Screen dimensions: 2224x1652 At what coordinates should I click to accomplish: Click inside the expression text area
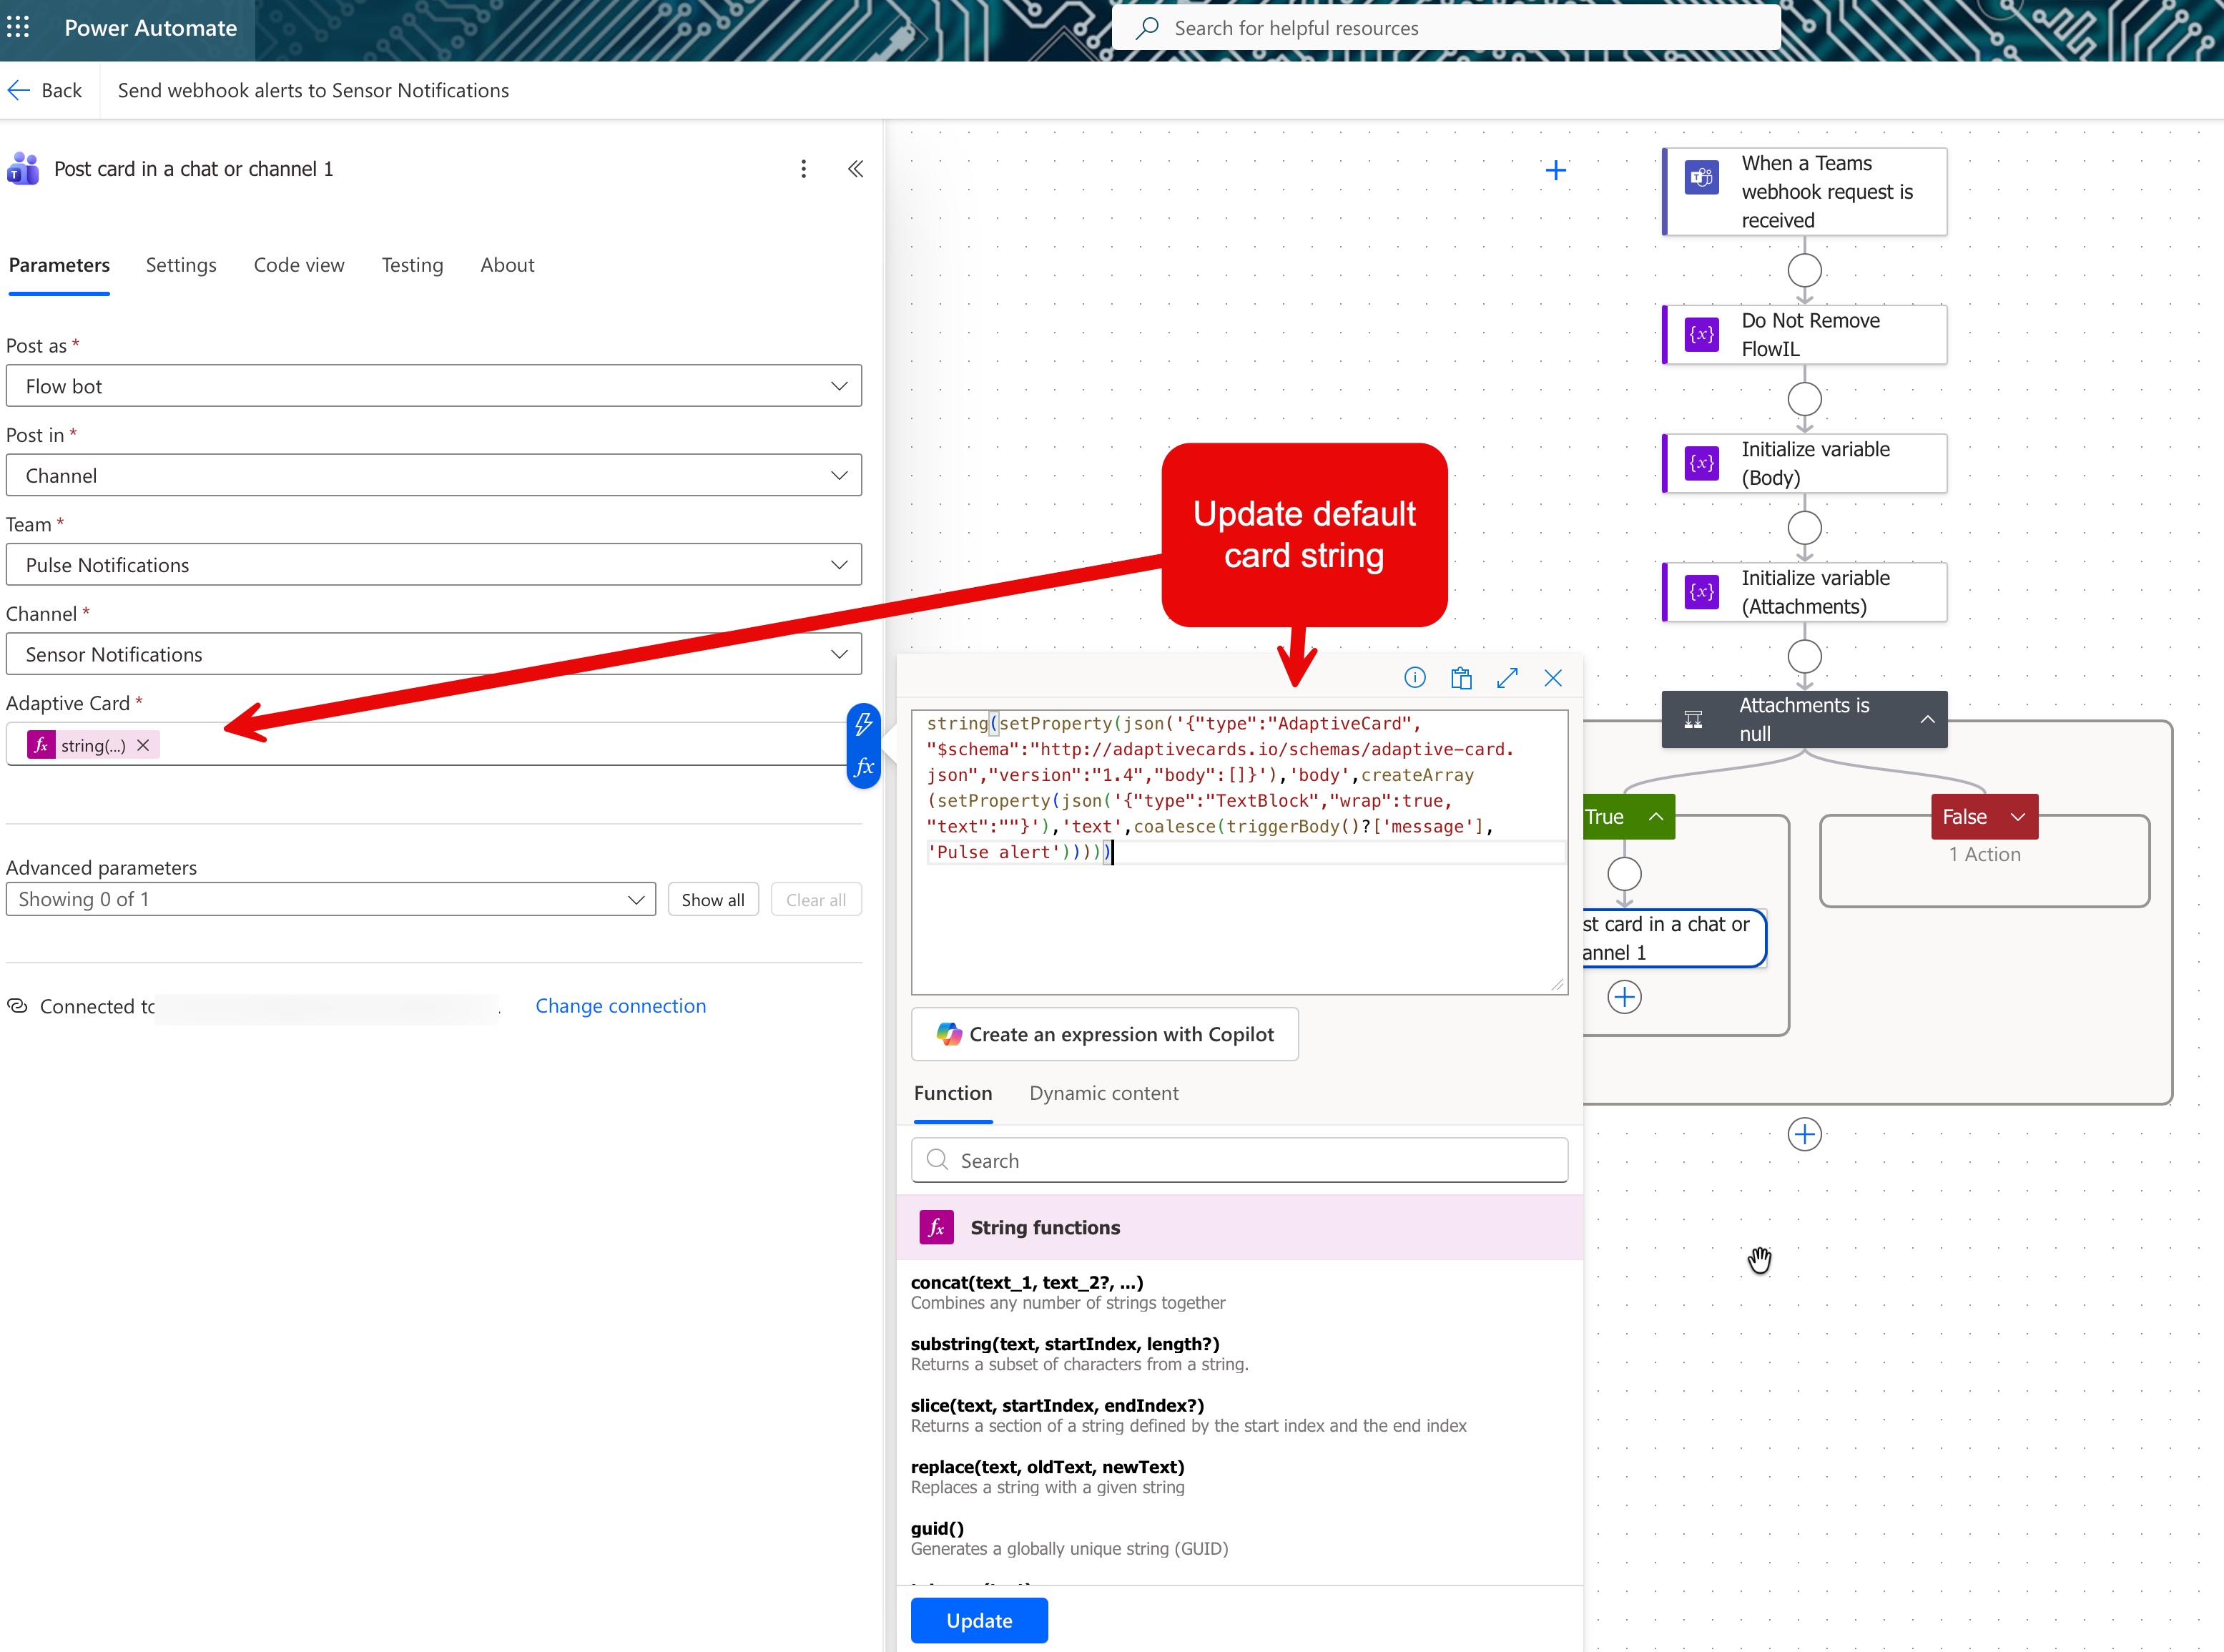click(1240, 852)
